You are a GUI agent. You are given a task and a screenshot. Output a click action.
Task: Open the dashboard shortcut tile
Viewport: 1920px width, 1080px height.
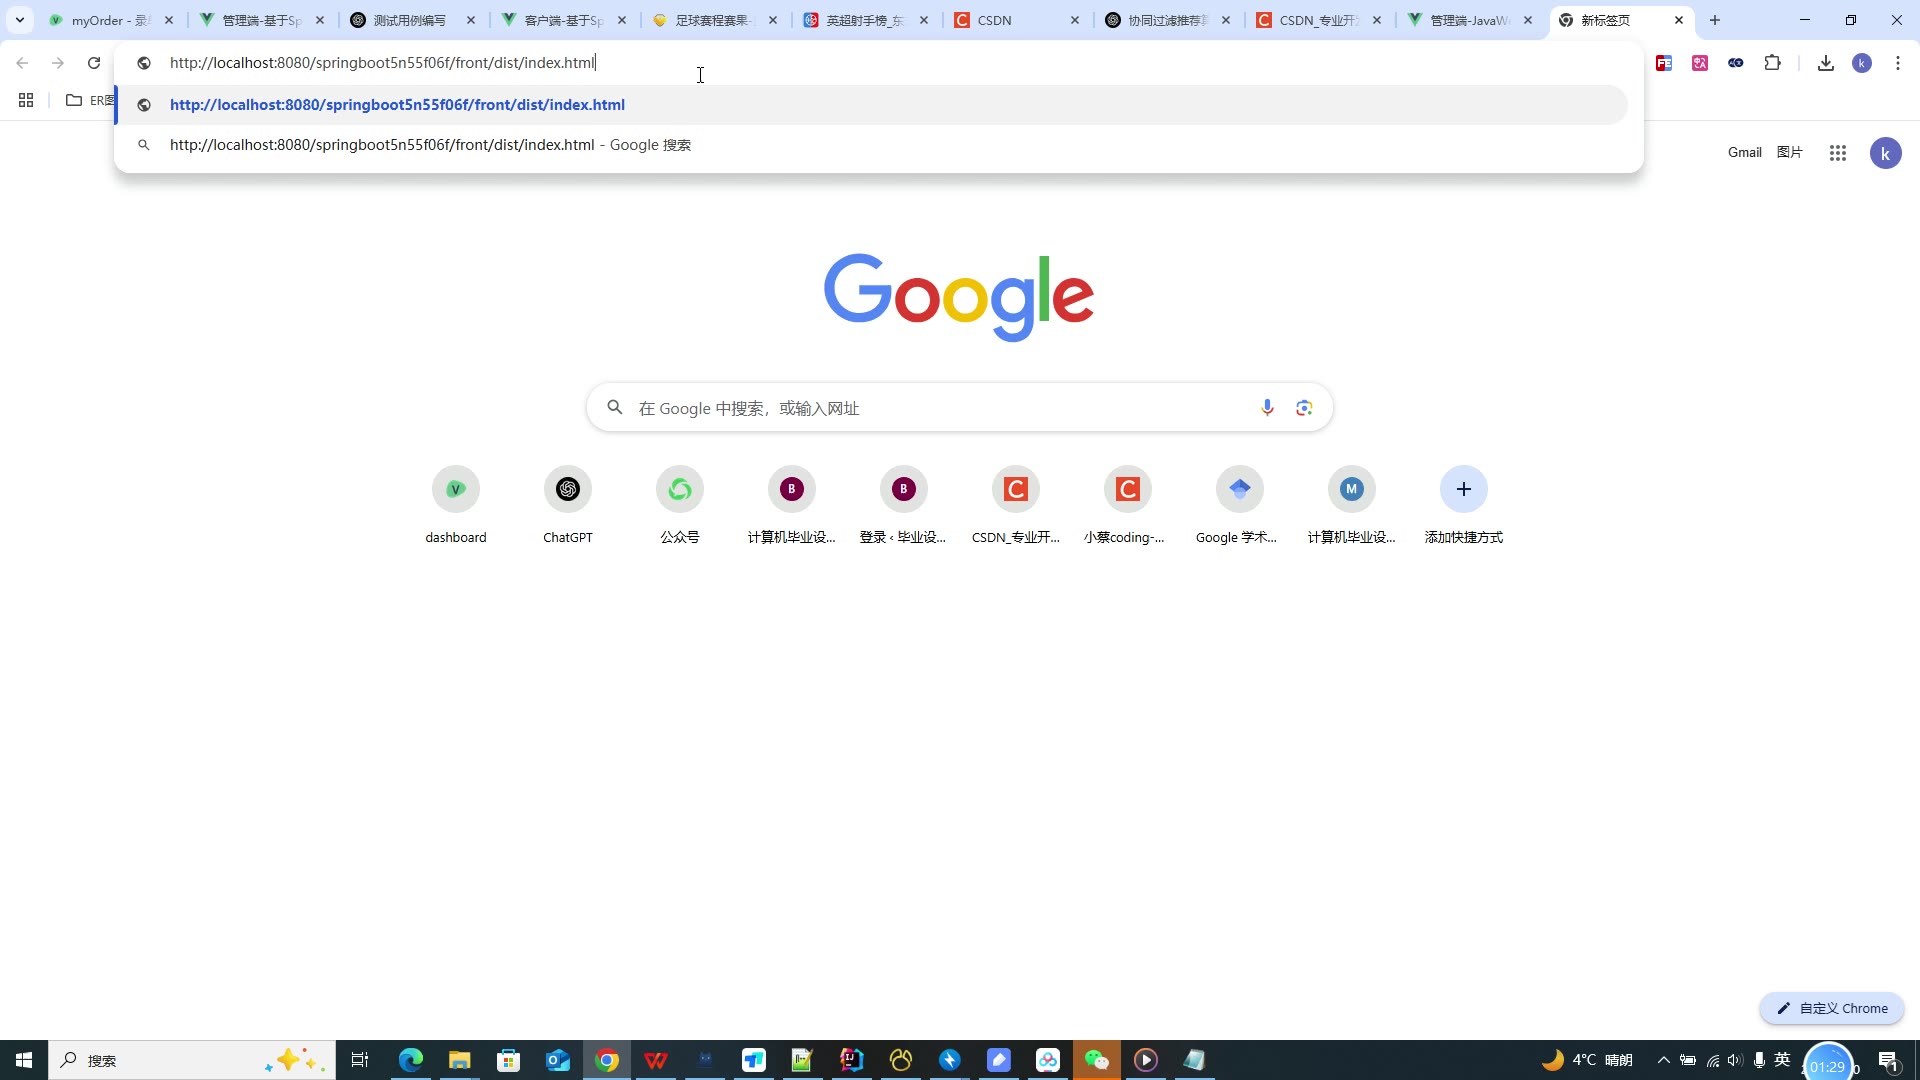click(456, 490)
